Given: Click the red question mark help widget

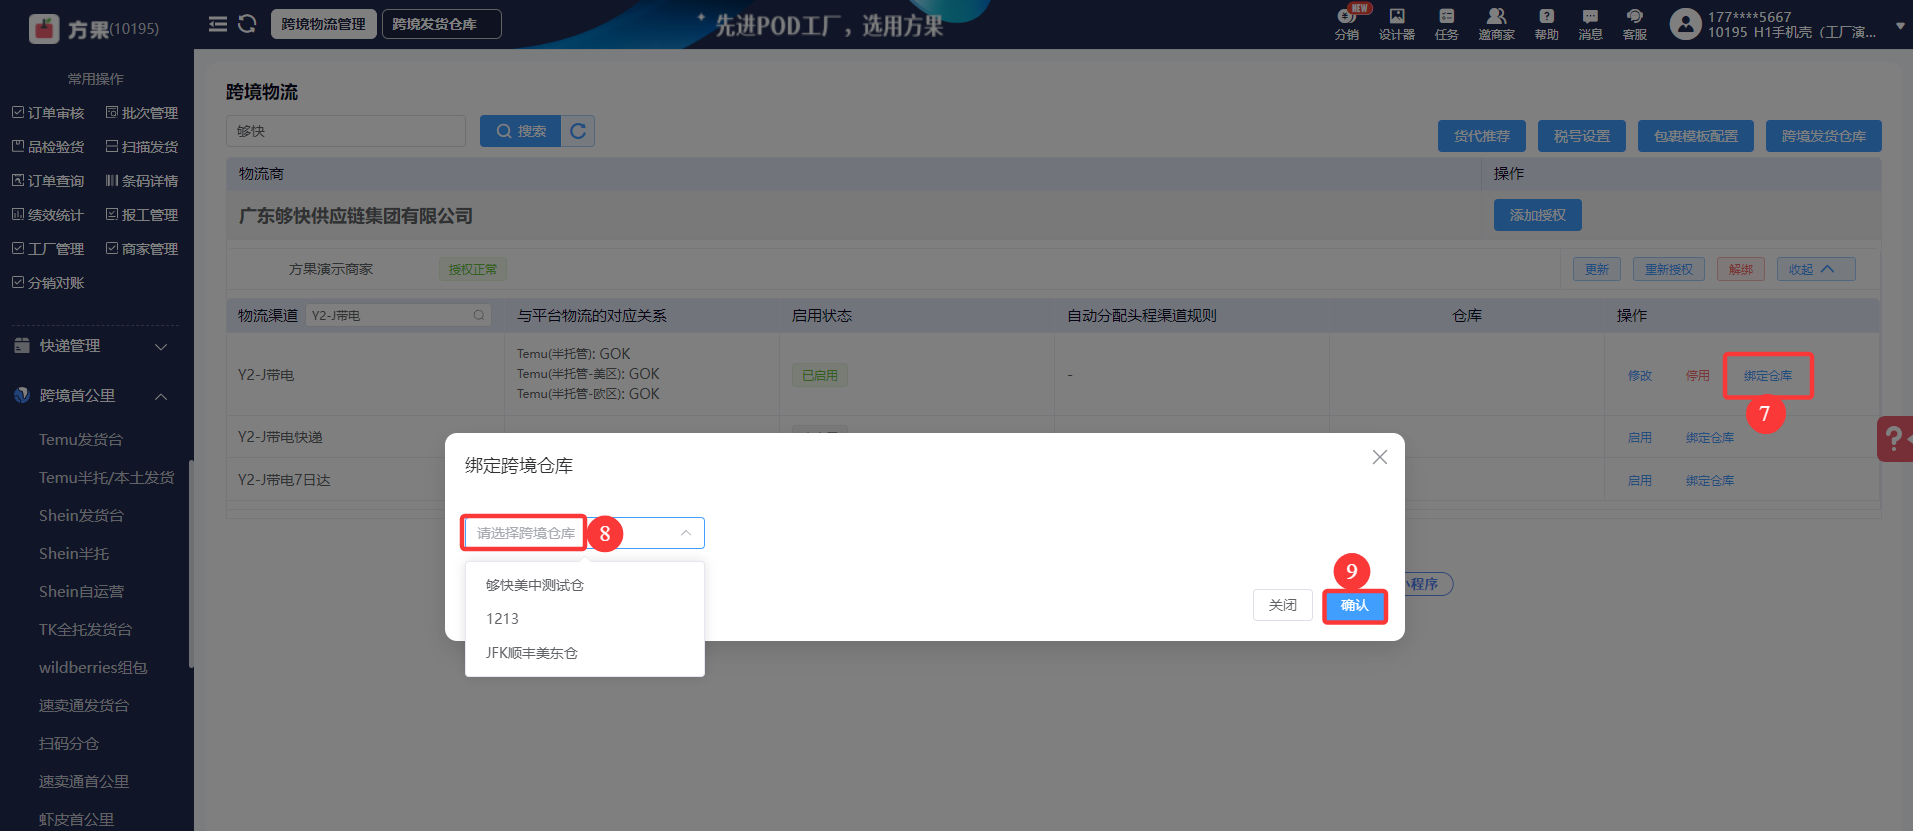Looking at the screenshot, I should (x=1895, y=438).
